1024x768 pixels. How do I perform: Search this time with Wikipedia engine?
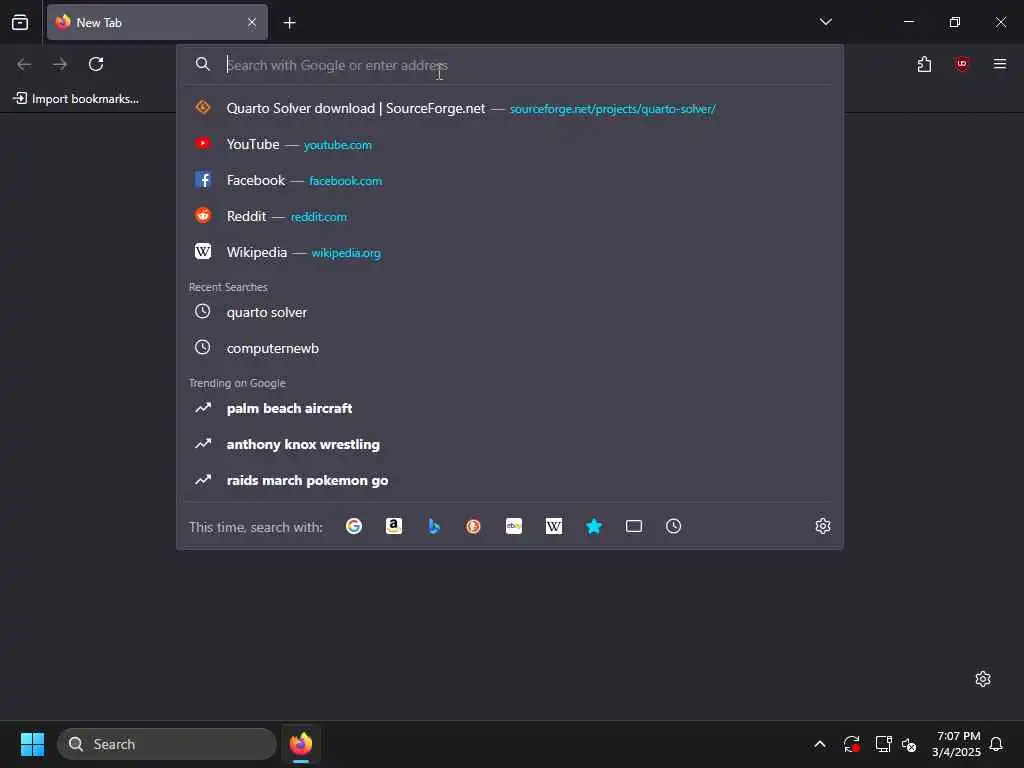coord(554,526)
